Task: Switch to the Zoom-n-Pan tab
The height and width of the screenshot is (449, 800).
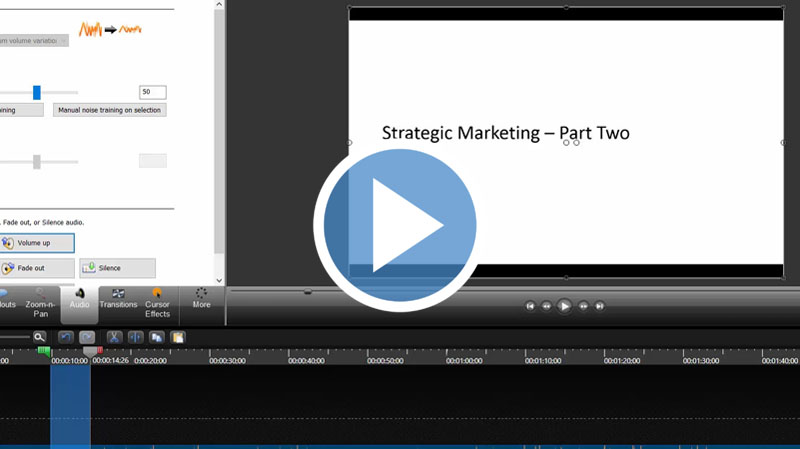Action: [40, 303]
